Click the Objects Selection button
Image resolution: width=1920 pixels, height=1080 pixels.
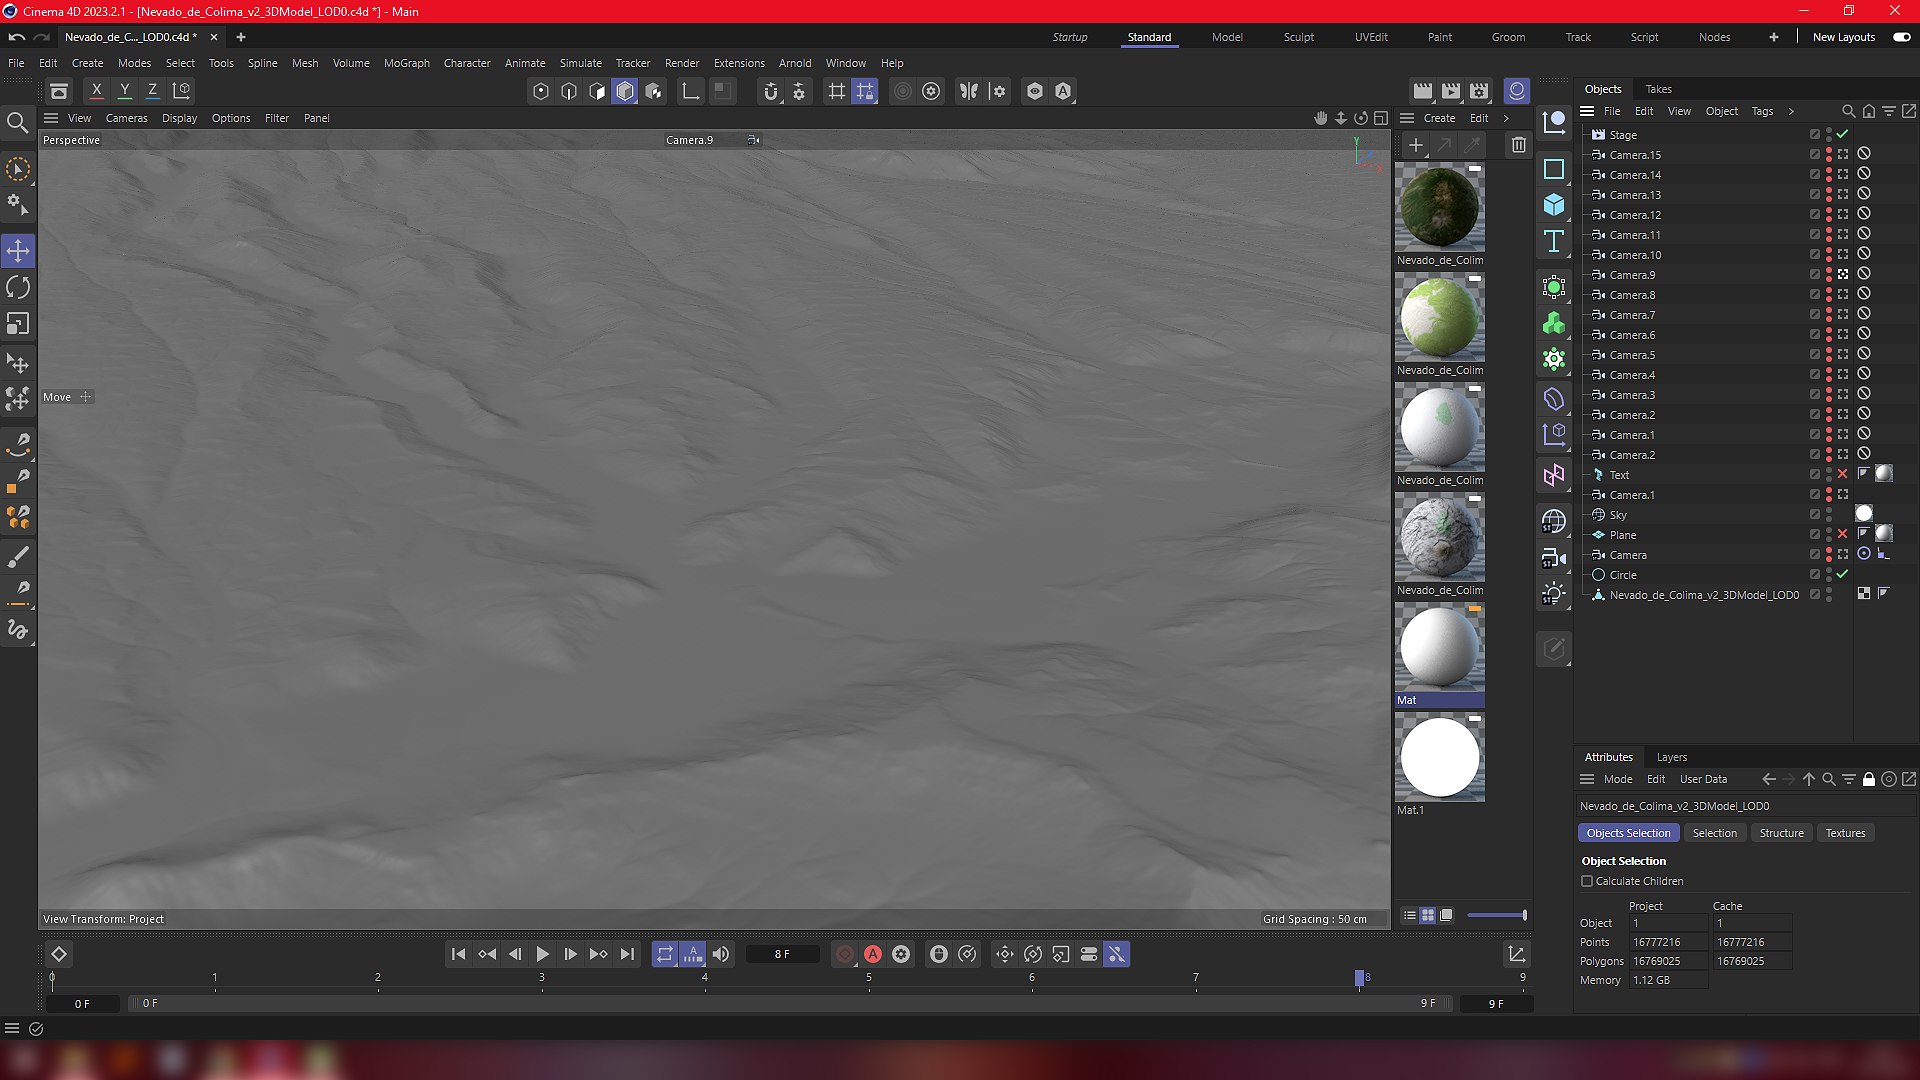pyautogui.click(x=1628, y=833)
